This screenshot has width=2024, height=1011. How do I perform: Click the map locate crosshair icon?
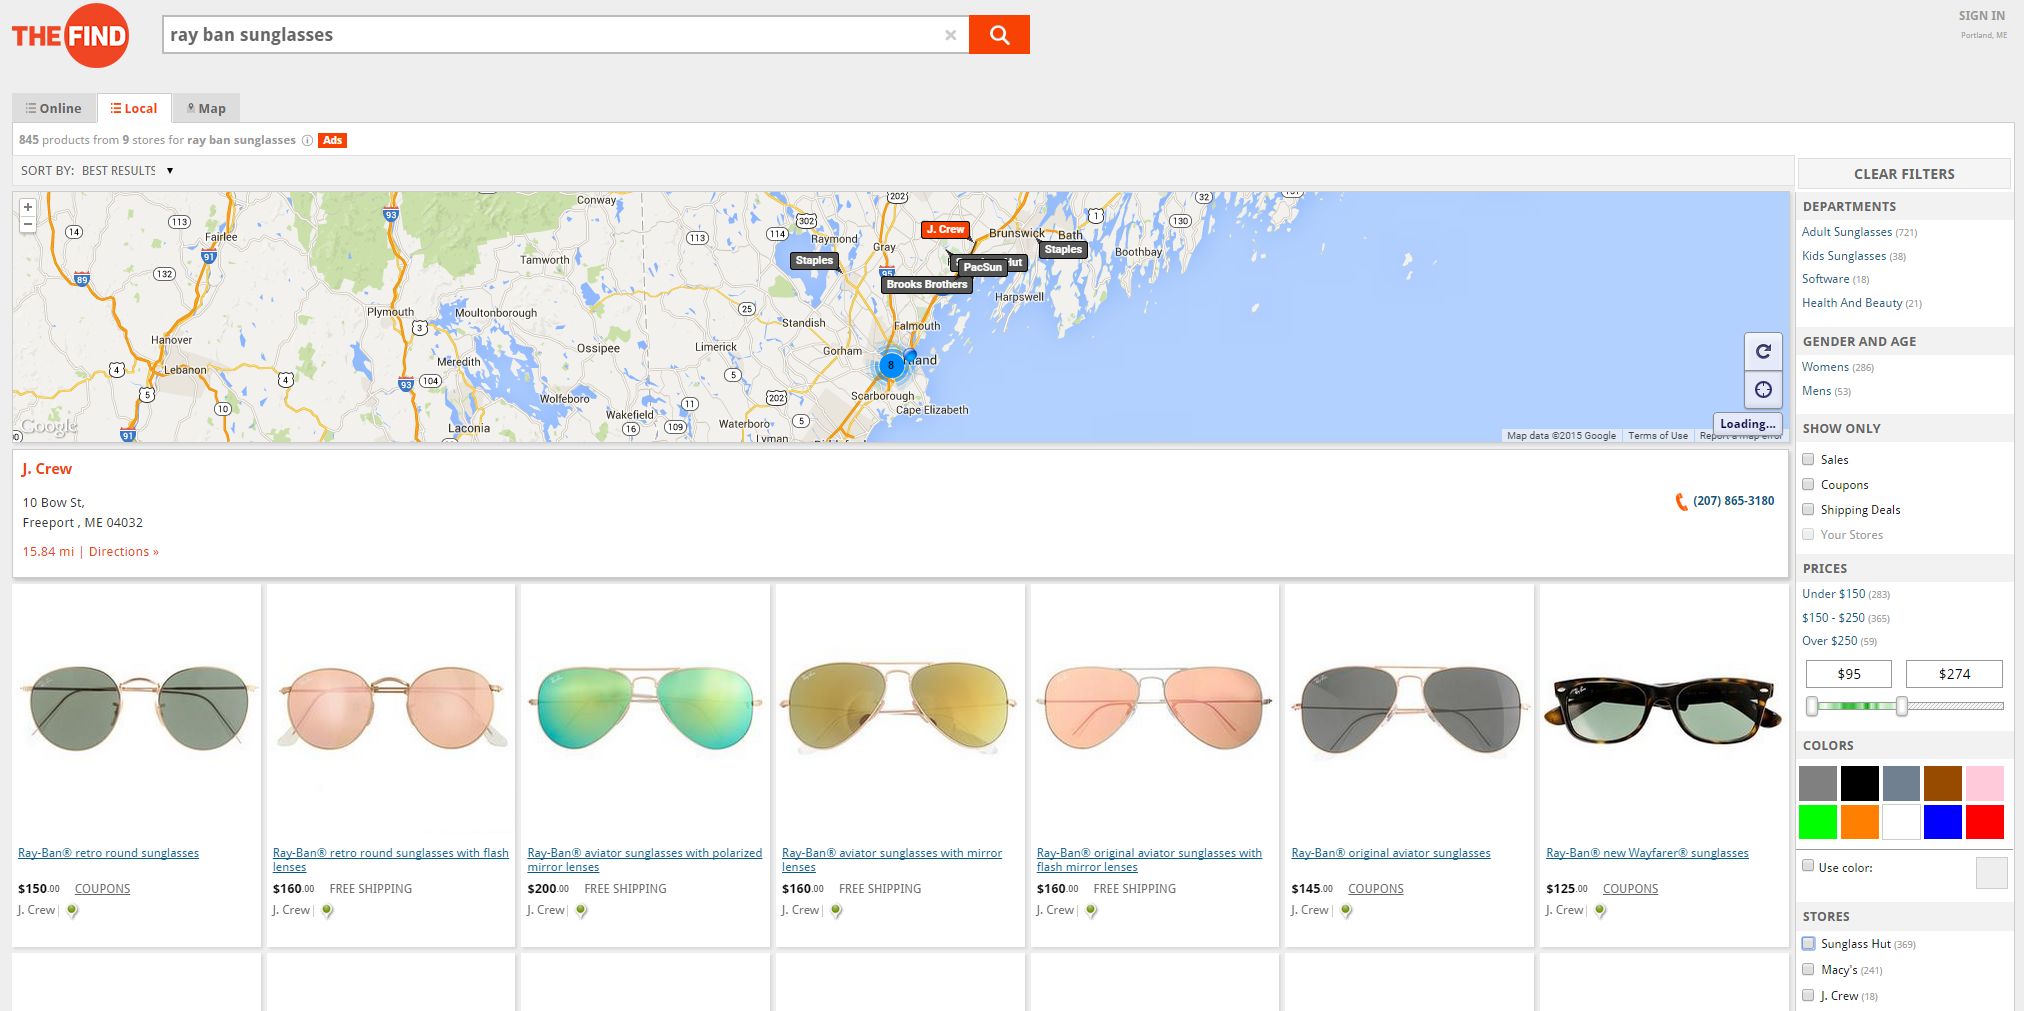[x=1764, y=390]
